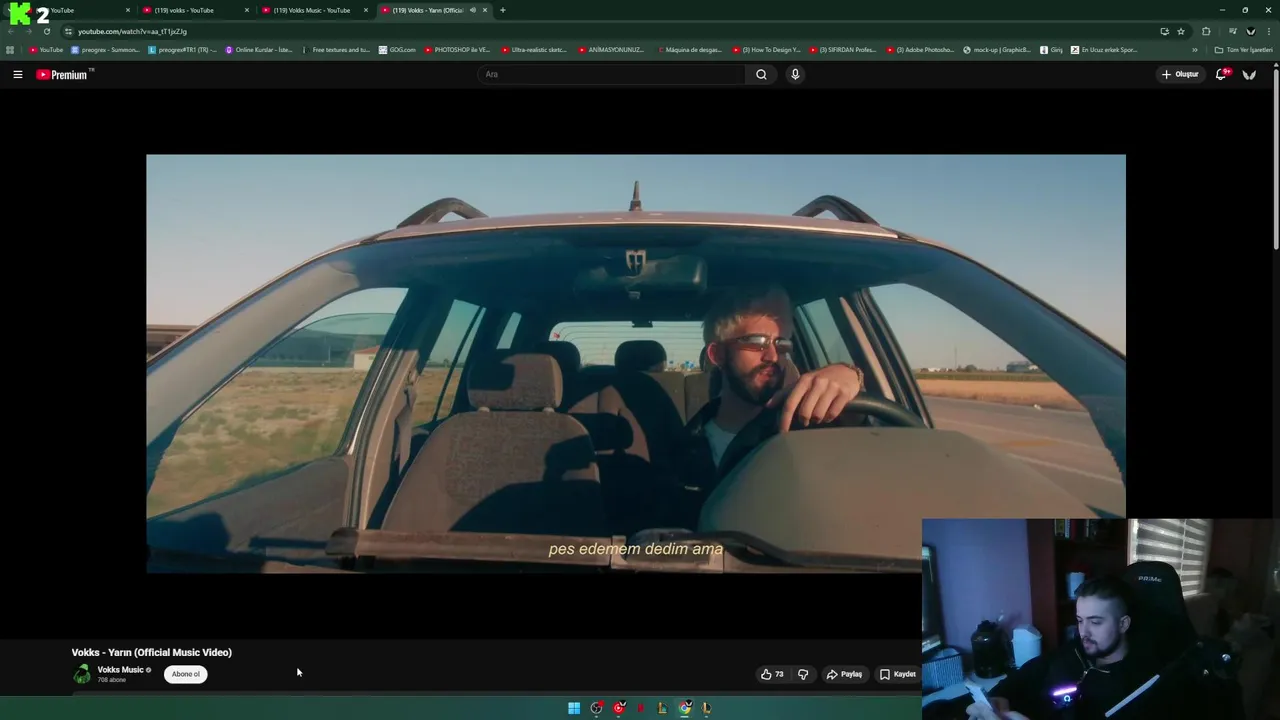Image resolution: width=1280 pixels, height=720 pixels.
Task: Open the Chrome icon in the taskbar
Action: (685, 708)
